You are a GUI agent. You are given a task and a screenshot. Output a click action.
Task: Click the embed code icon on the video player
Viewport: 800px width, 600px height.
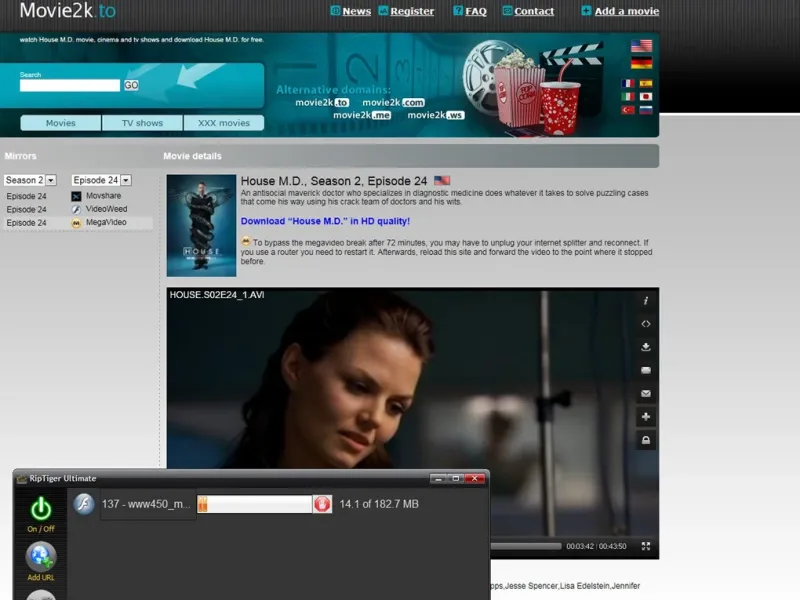645,324
